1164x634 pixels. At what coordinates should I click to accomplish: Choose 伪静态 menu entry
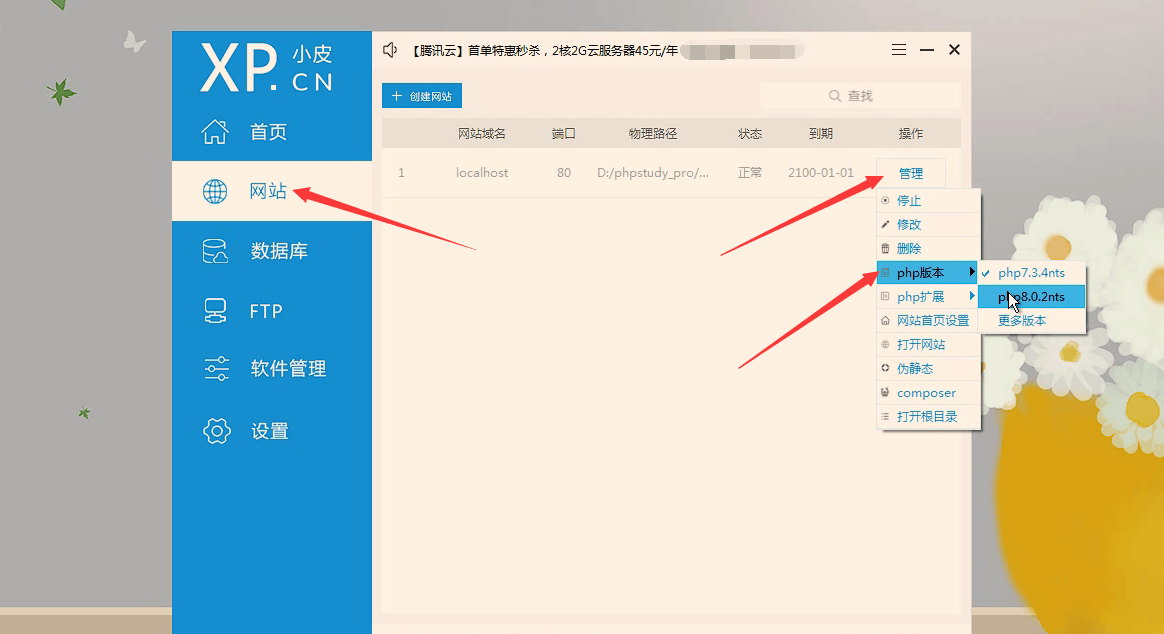929,368
